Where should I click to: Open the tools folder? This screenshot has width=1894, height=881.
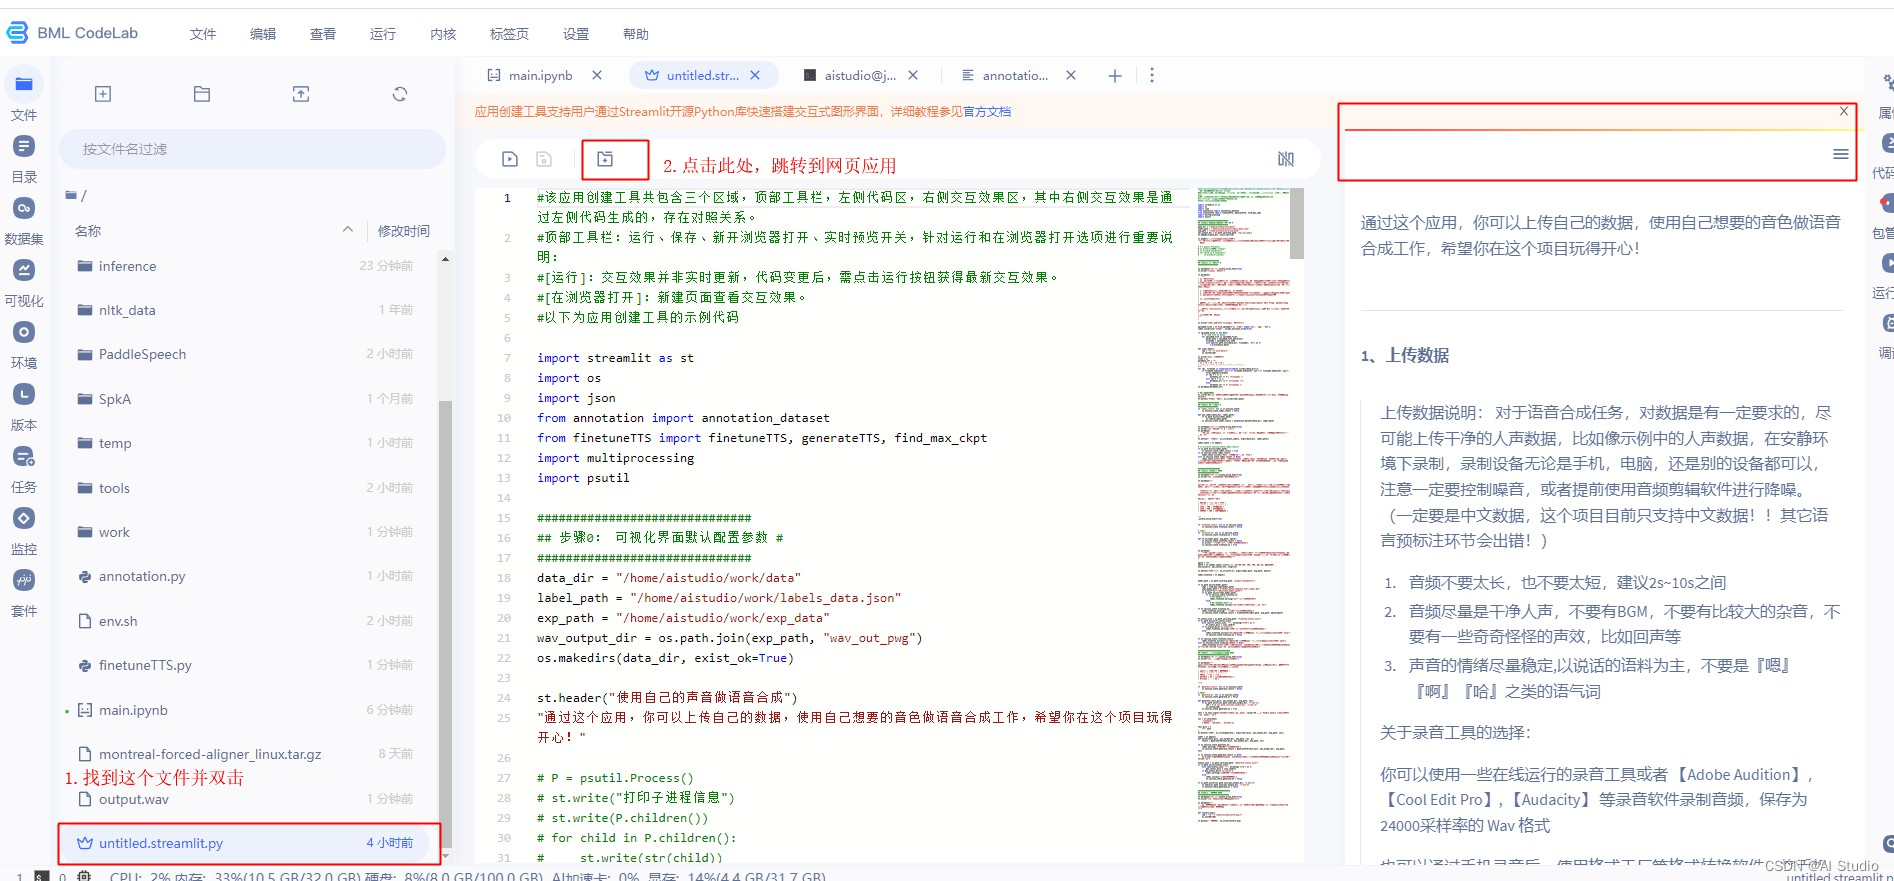[248, 488]
